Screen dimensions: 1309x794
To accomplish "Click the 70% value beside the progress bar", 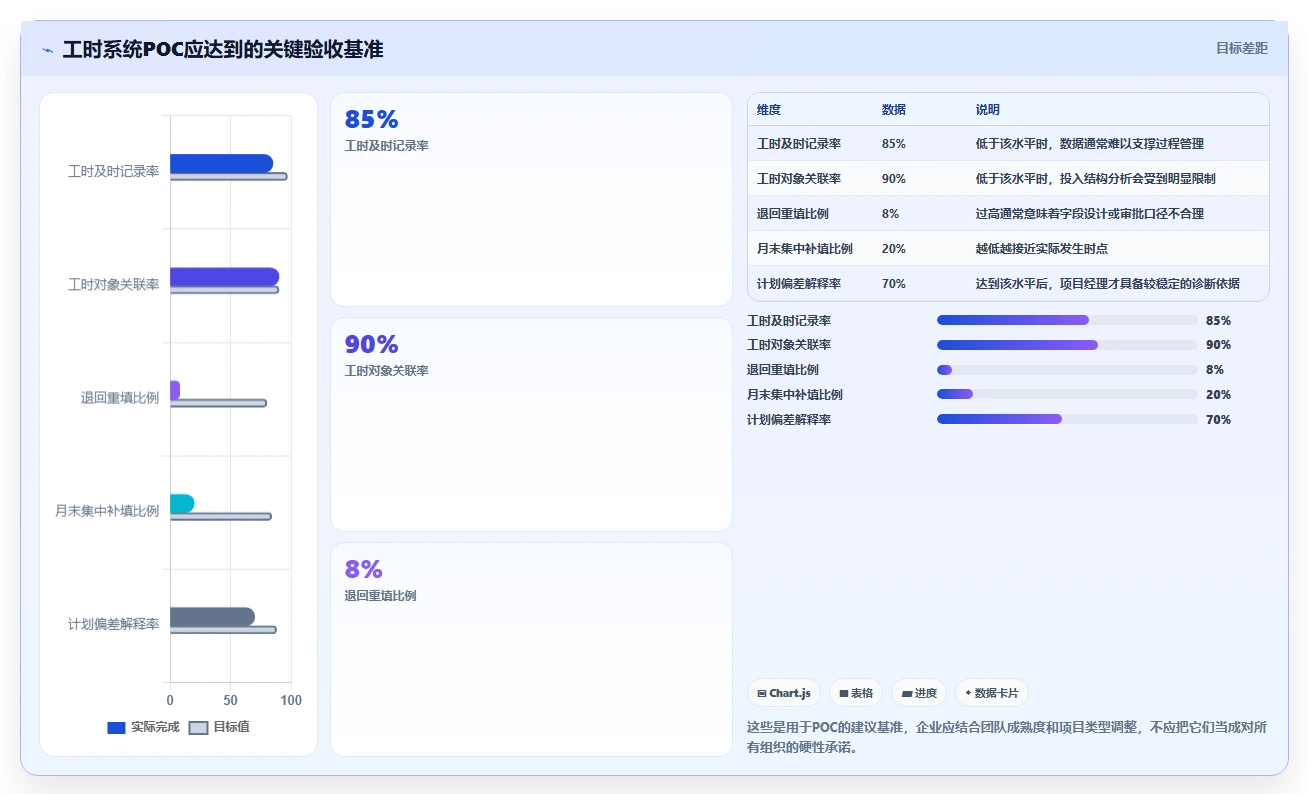I will pyautogui.click(x=1218, y=420).
